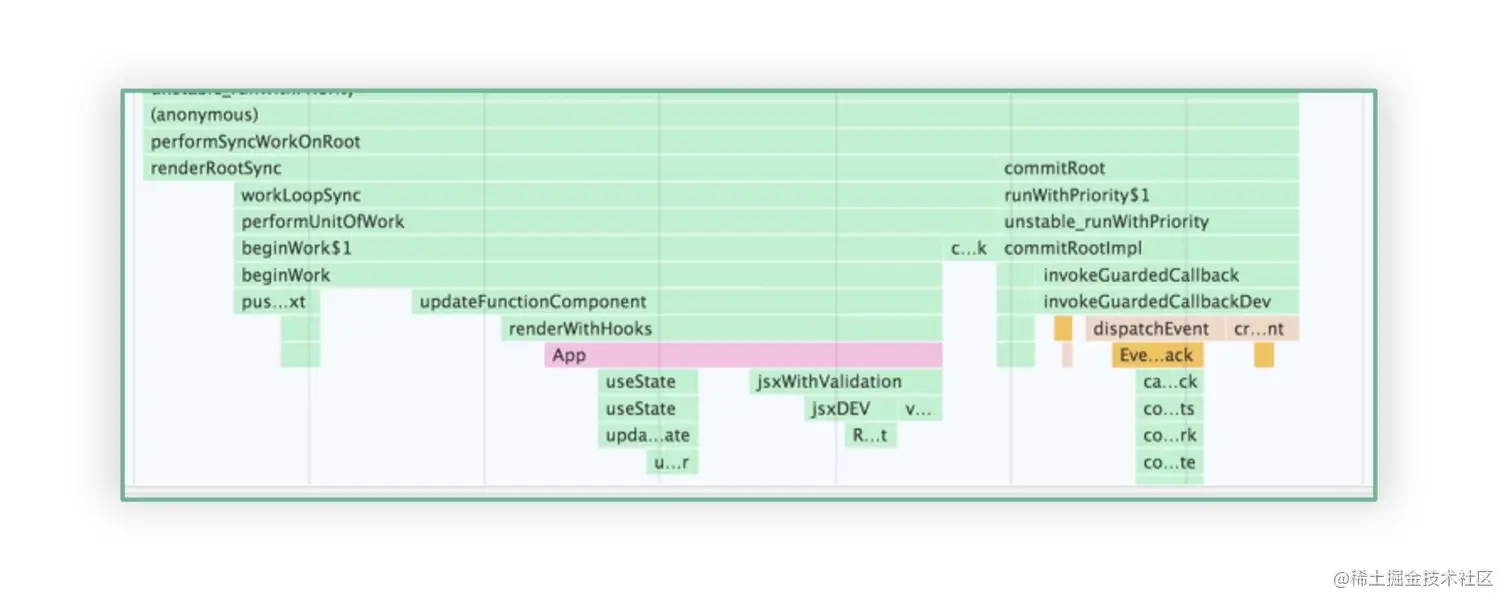Screen dimensions: 1512x607
Task: Select the yellow Eve...ack event bar
Action: pyautogui.click(x=1157, y=355)
